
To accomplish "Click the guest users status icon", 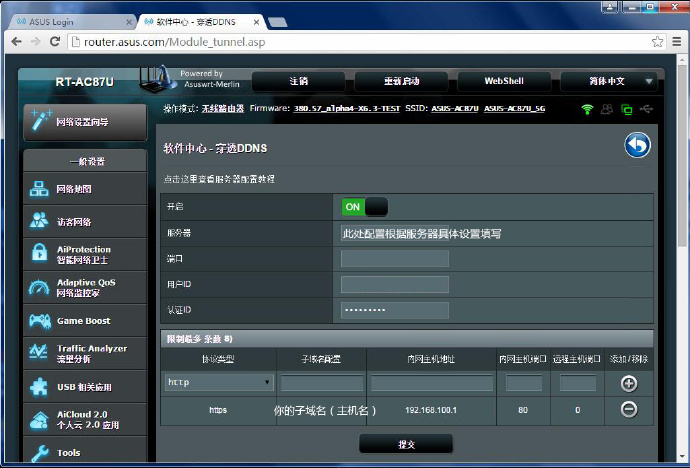I will pos(607,109).
